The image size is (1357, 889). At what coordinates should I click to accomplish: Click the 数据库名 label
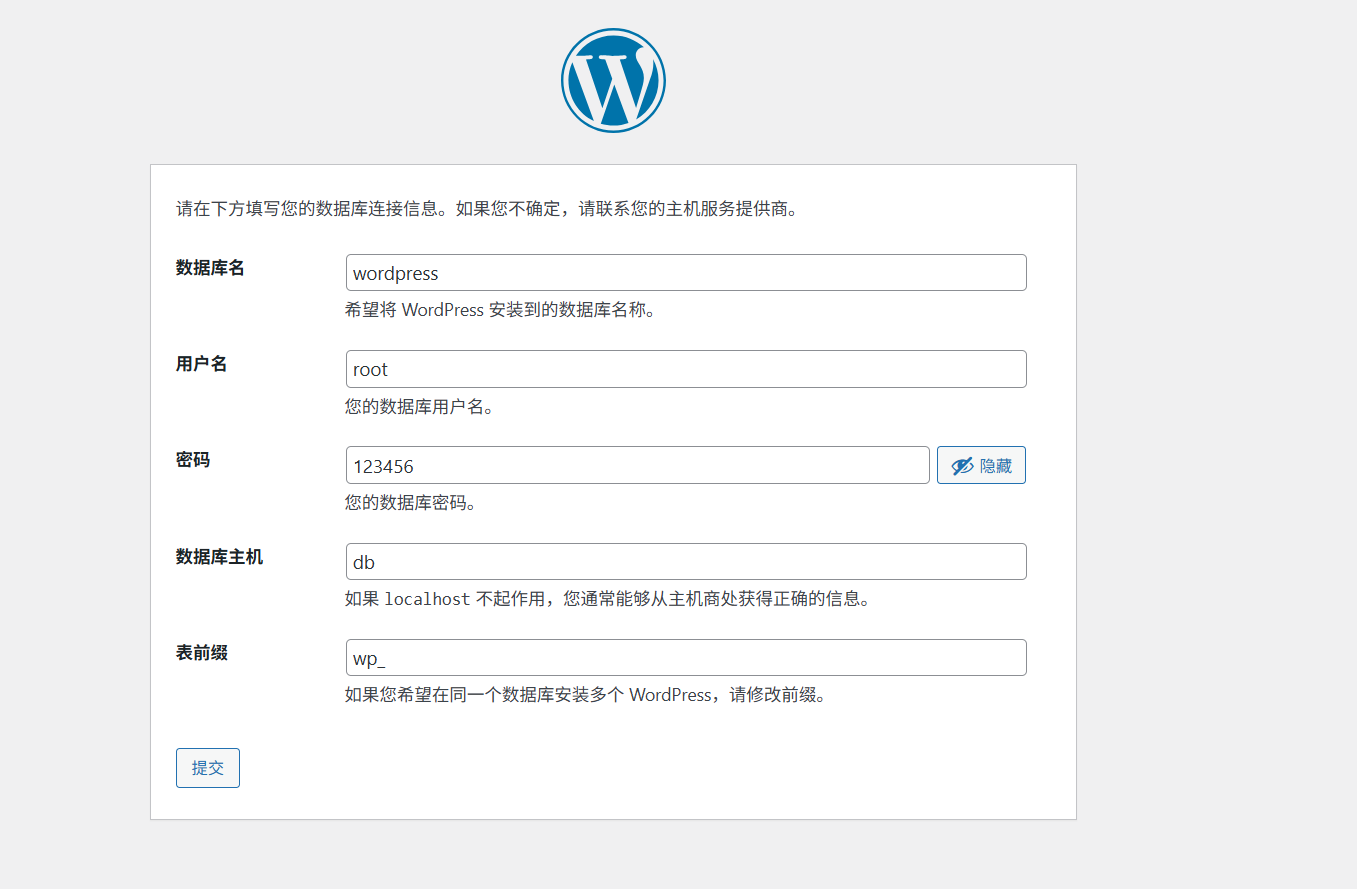(210, 268)
